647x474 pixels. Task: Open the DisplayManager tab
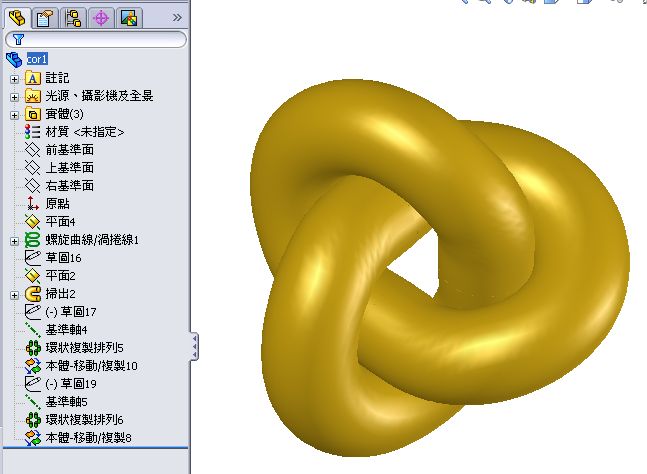click(129, 18)
